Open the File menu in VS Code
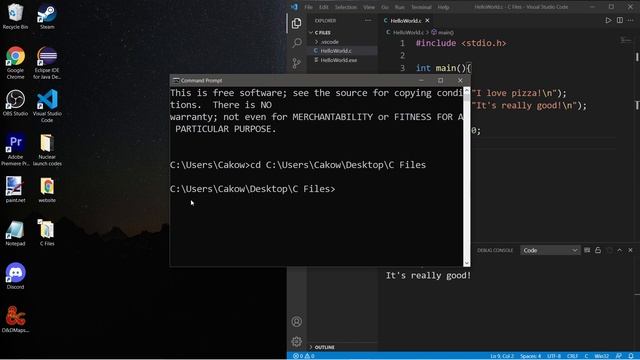This screenshot has height=360, width=640. click(308, 7)
